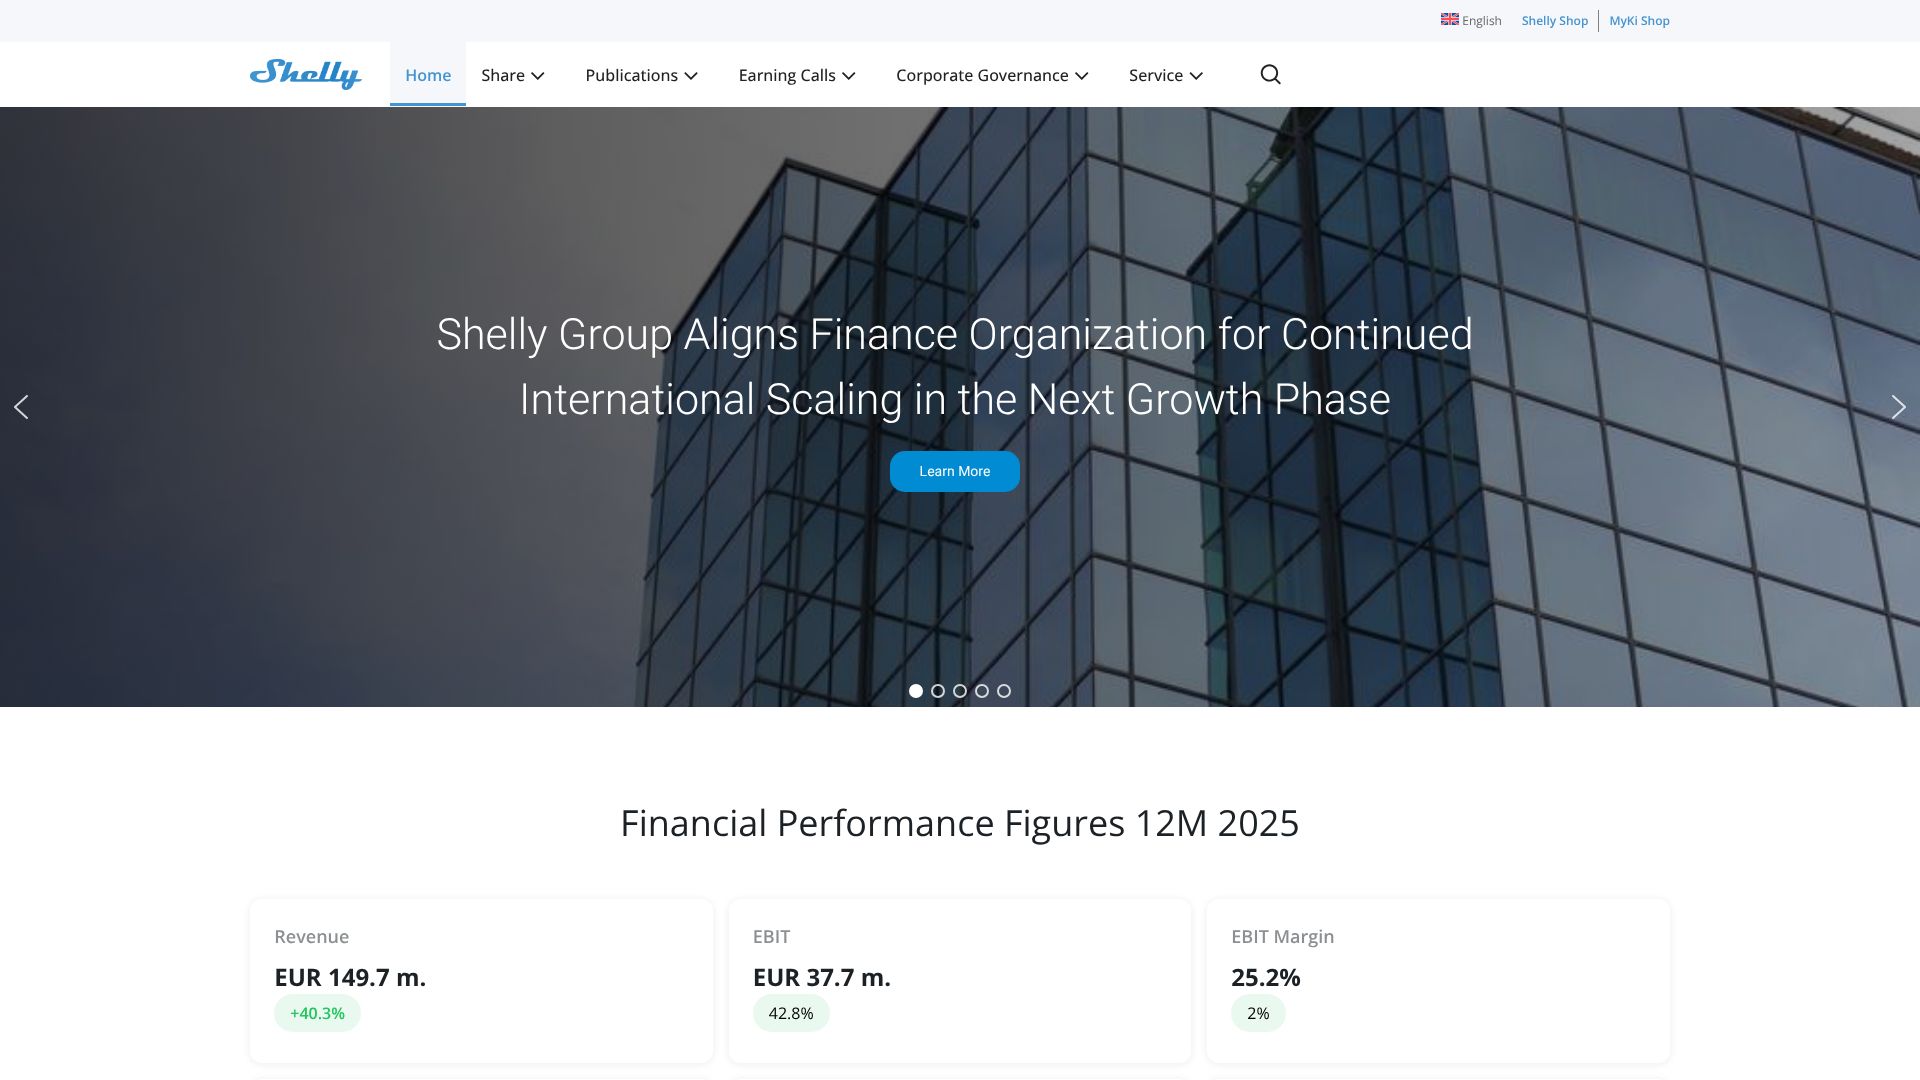The width and height of the screenshot is (1920, 1080).
Task: Open the search magnifier icon
Action: pyautogui.click(x=1270, y=75)
